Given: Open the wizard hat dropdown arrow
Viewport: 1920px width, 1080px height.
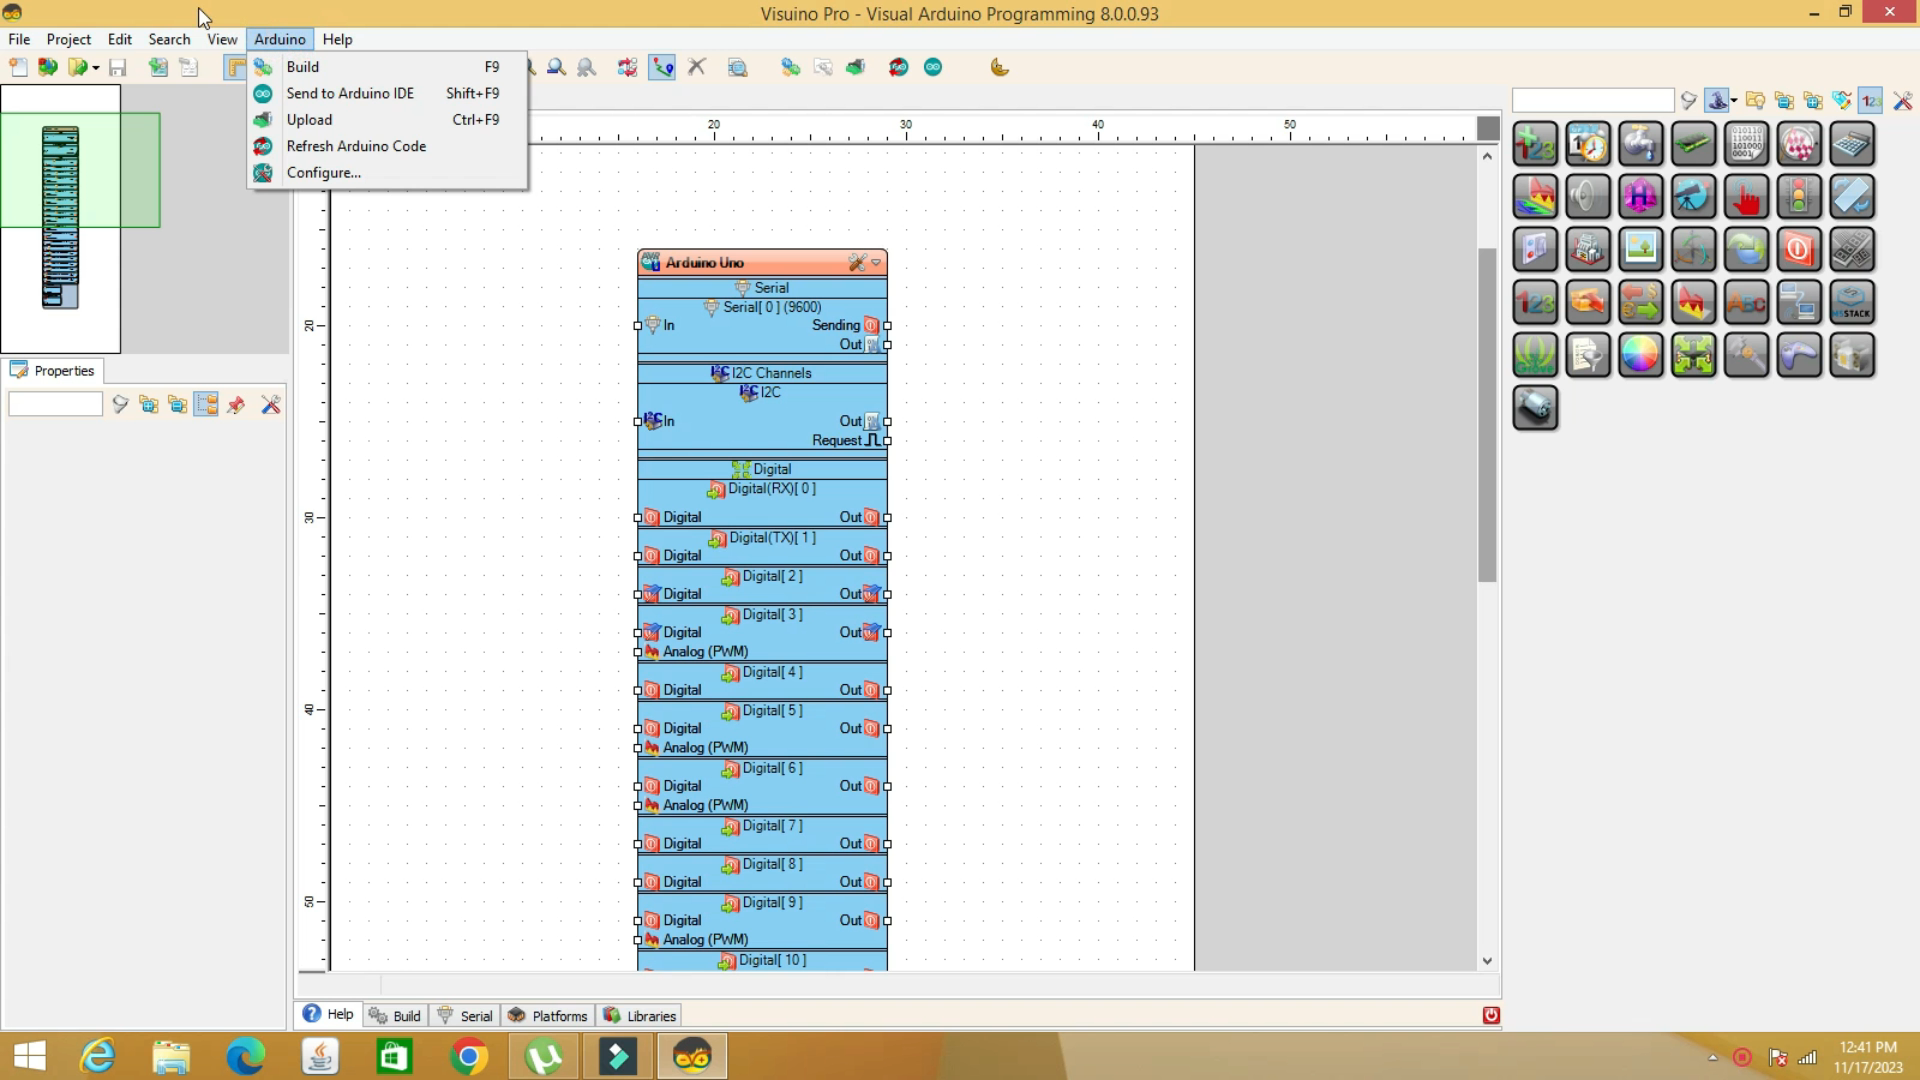Looking at the screenshot, I should point(1733,101).
